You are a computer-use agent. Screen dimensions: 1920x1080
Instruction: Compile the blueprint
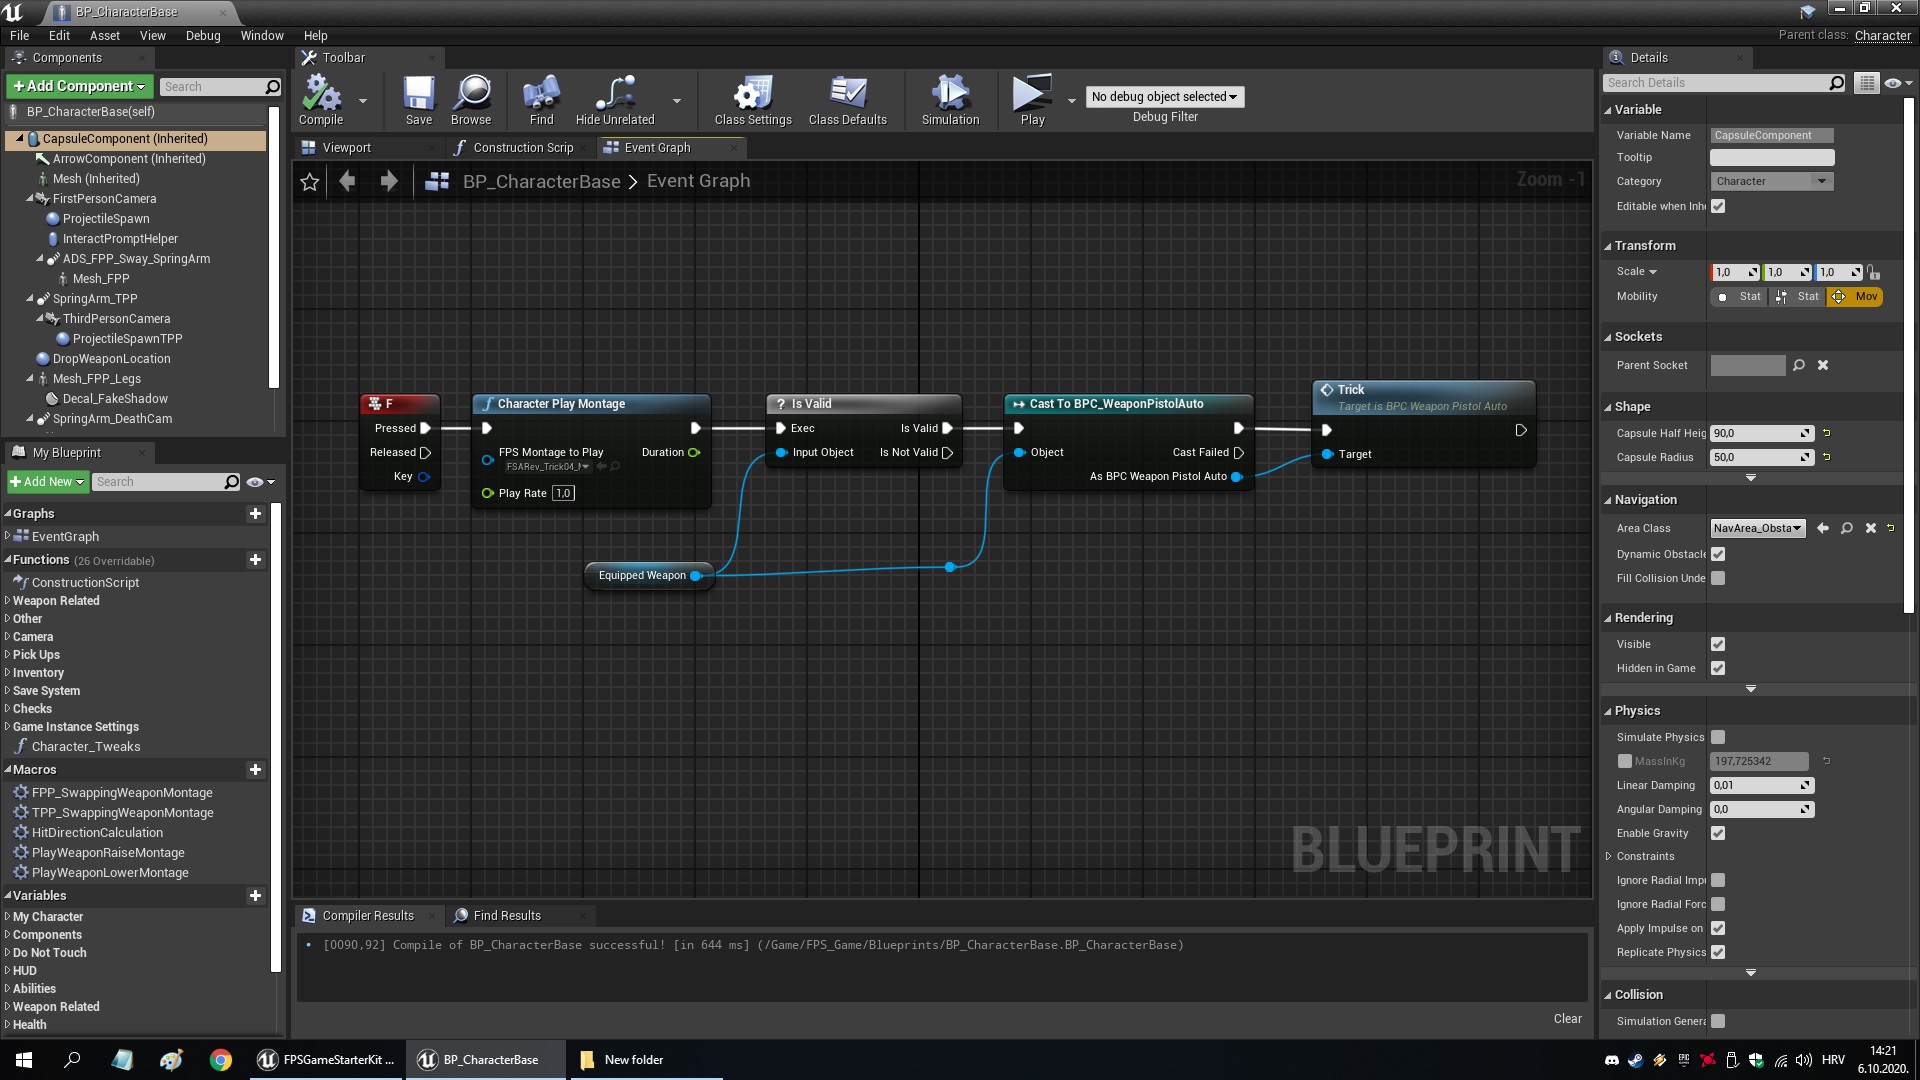(319, 97)
